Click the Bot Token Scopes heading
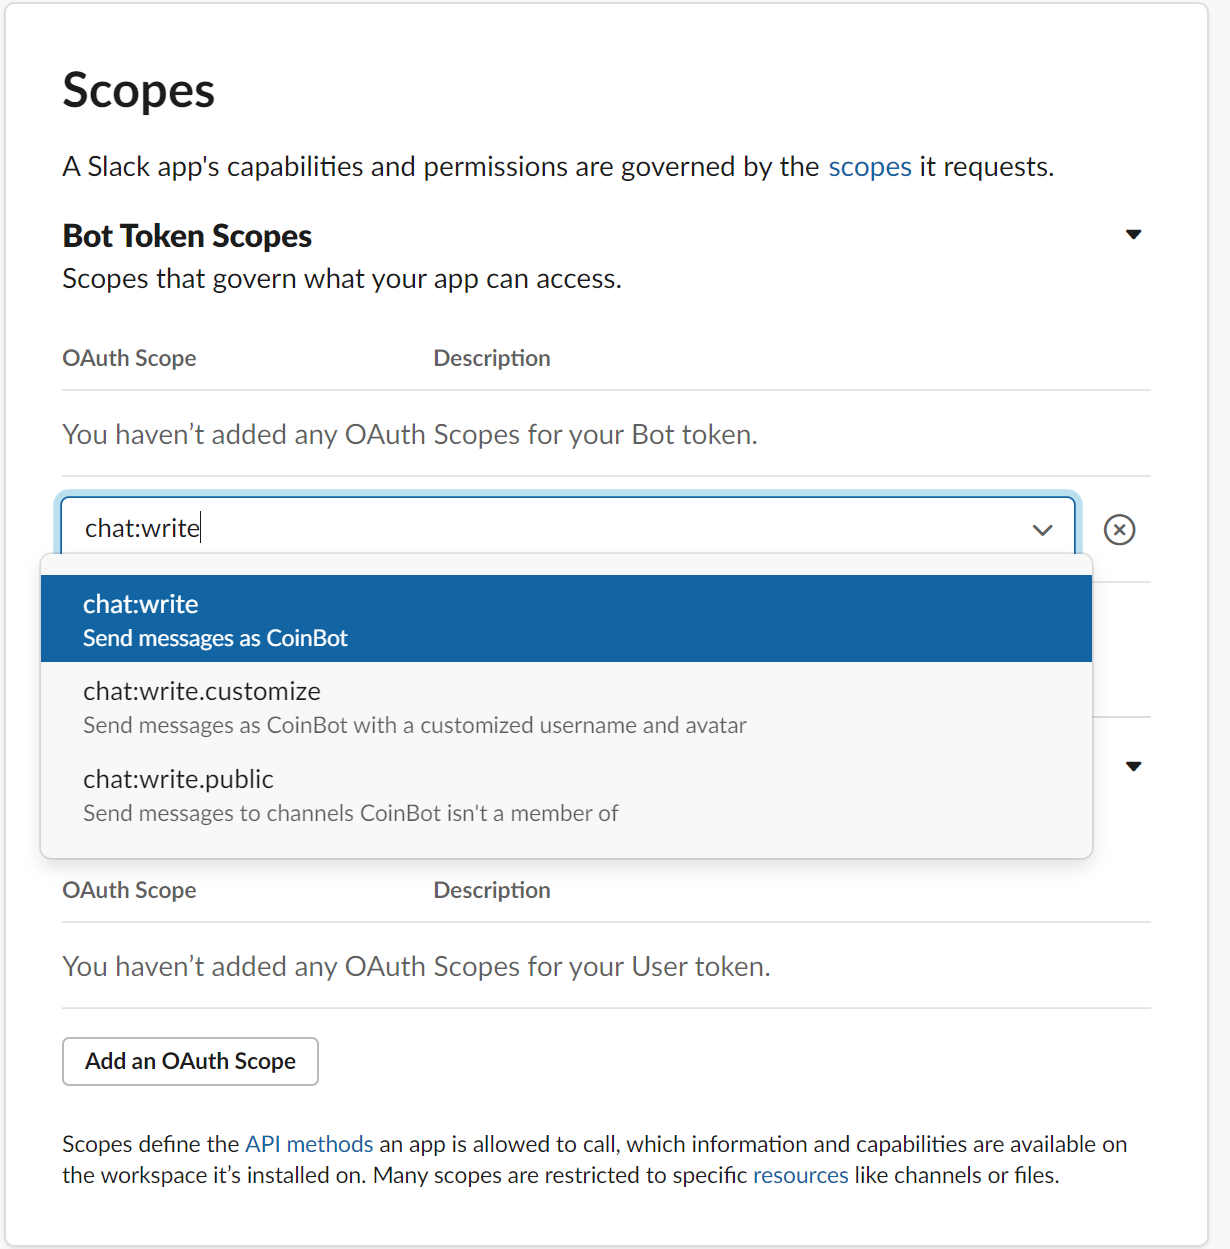 point(187,236)
